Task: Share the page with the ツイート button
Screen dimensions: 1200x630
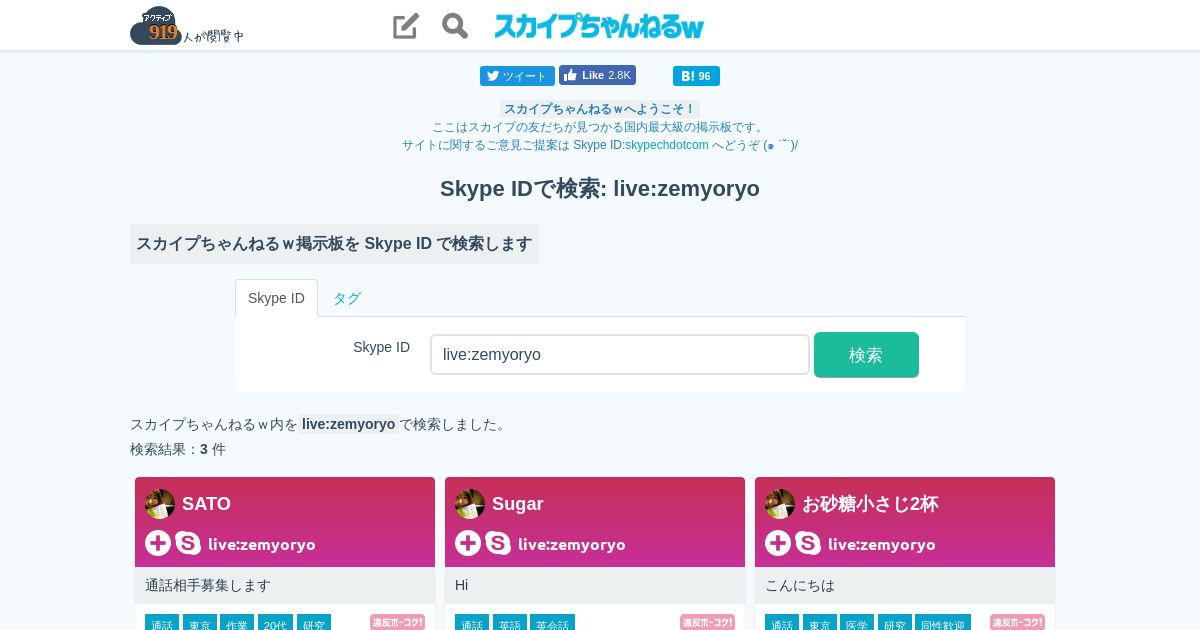Action: [x=517, y=76]
